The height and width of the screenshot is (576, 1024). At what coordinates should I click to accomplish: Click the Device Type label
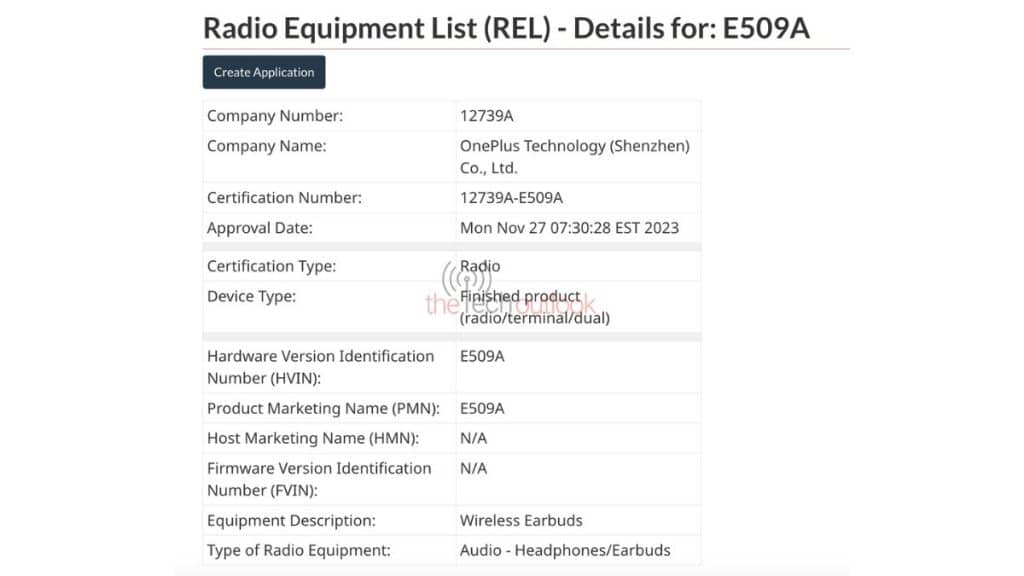251,297
